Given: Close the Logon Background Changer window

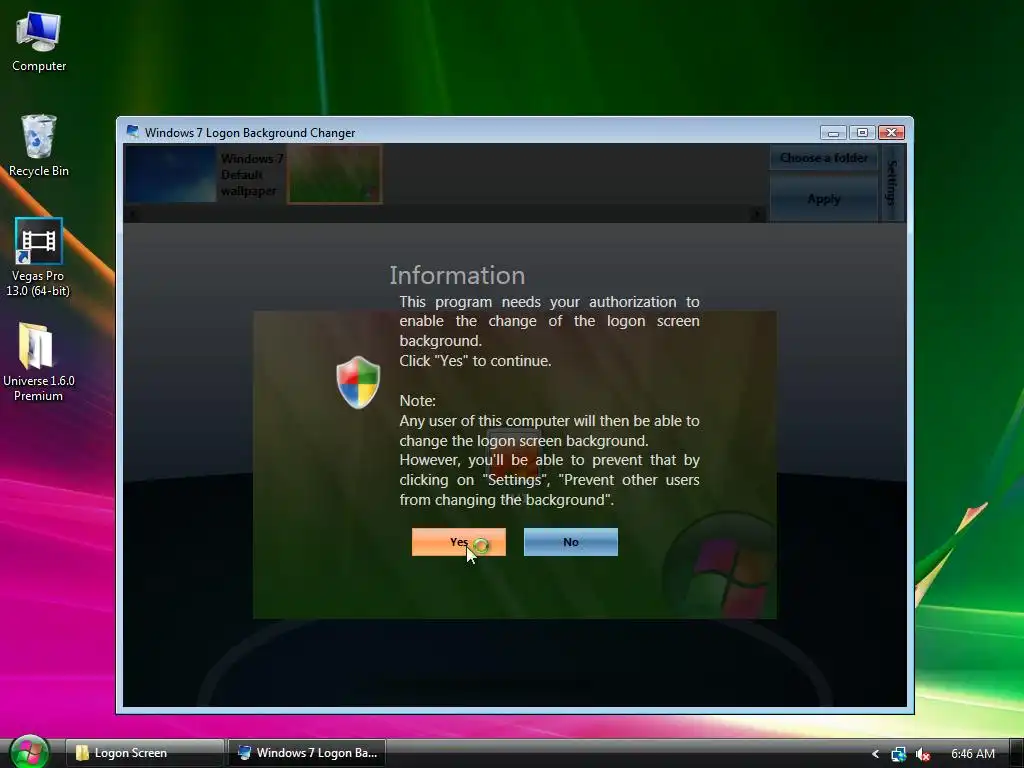Looking at the screenshot, I should [891, 133].
